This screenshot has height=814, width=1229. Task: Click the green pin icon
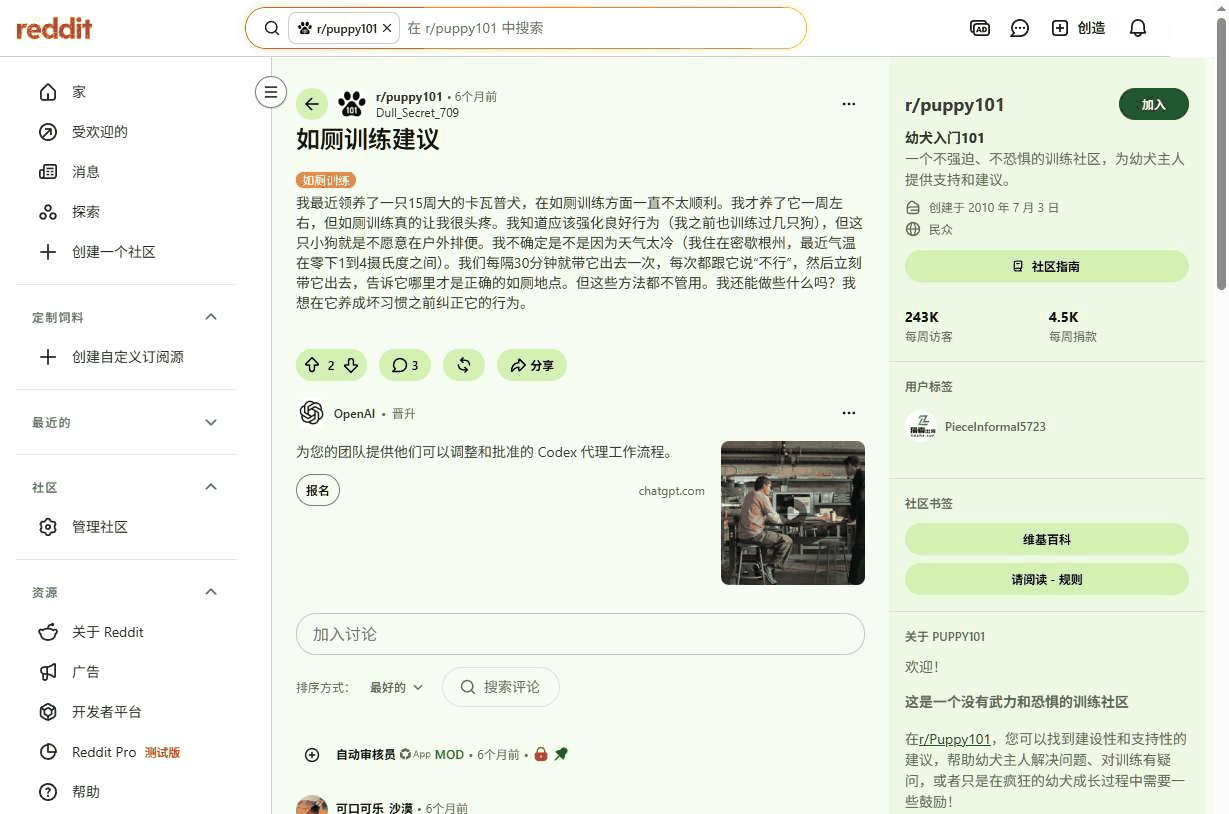tap(561, 754)
